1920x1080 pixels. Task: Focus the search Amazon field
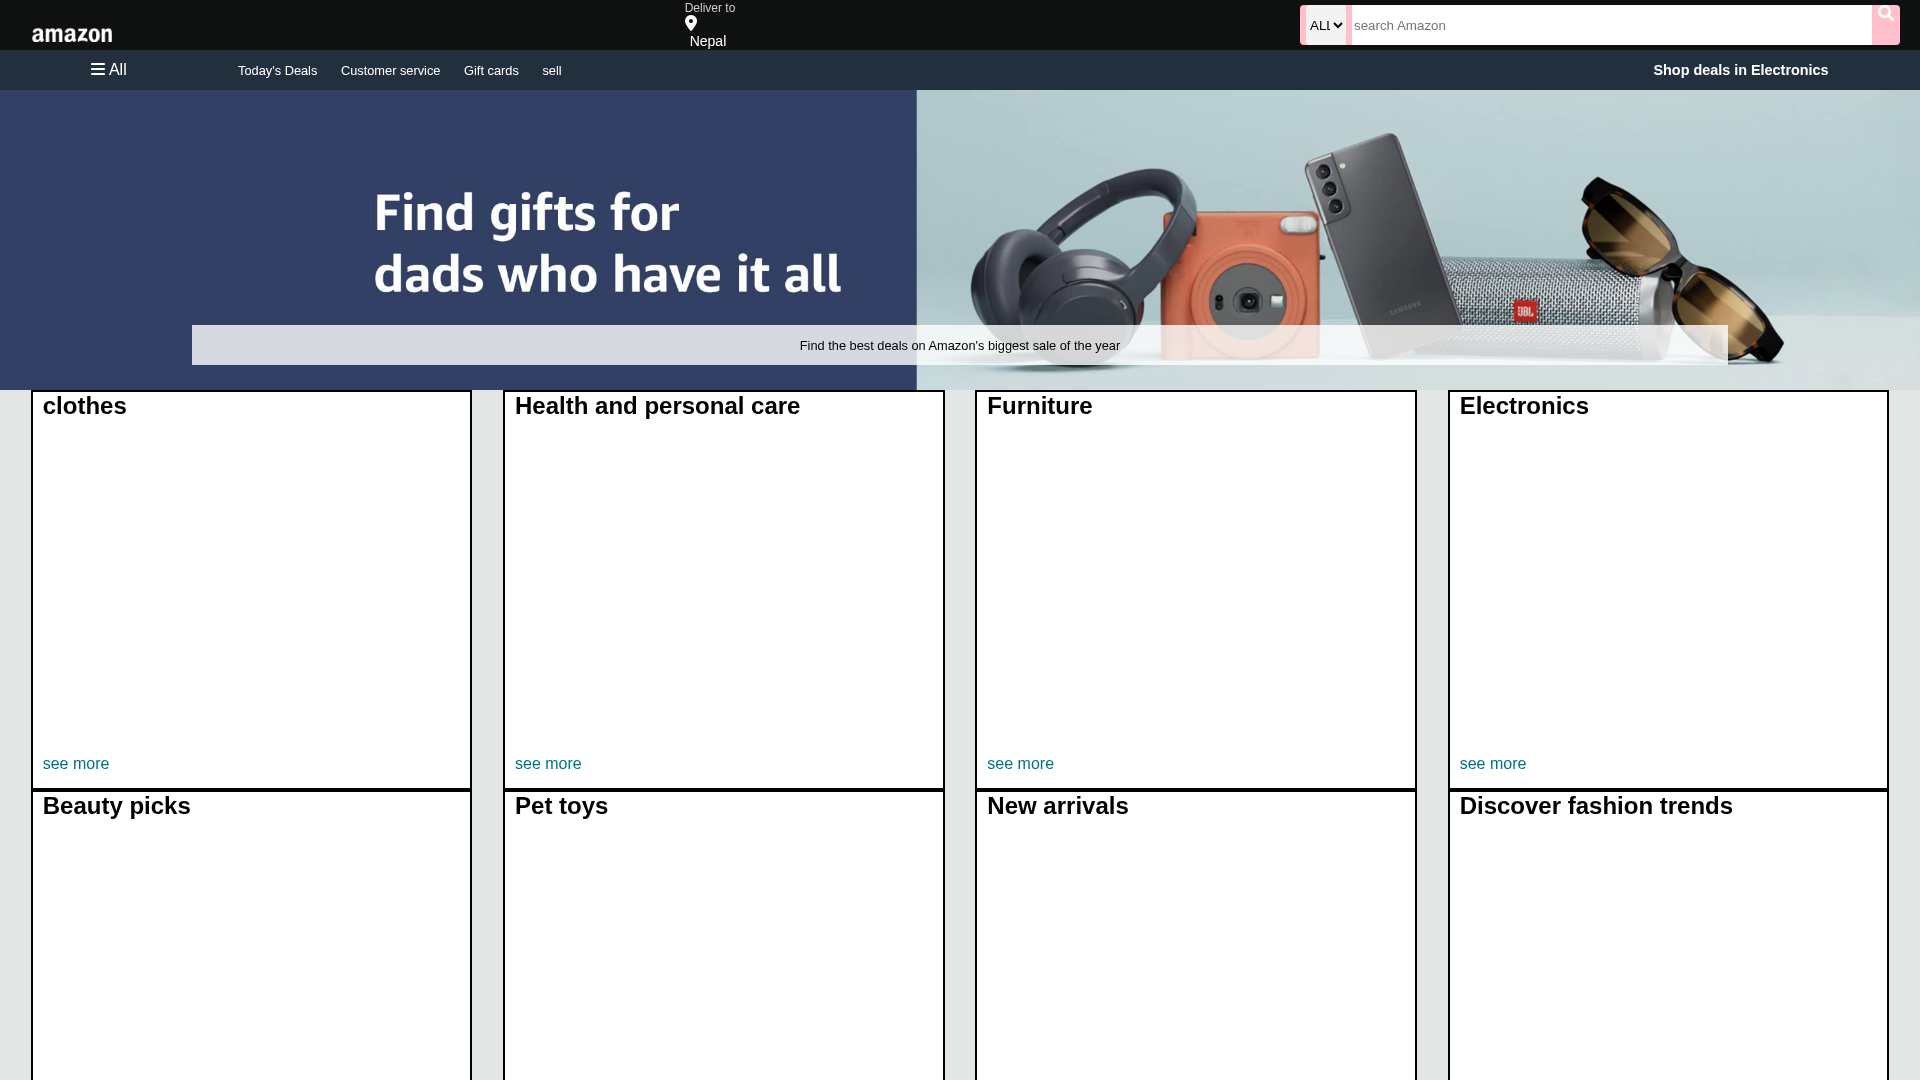[x=1611, y=26]
